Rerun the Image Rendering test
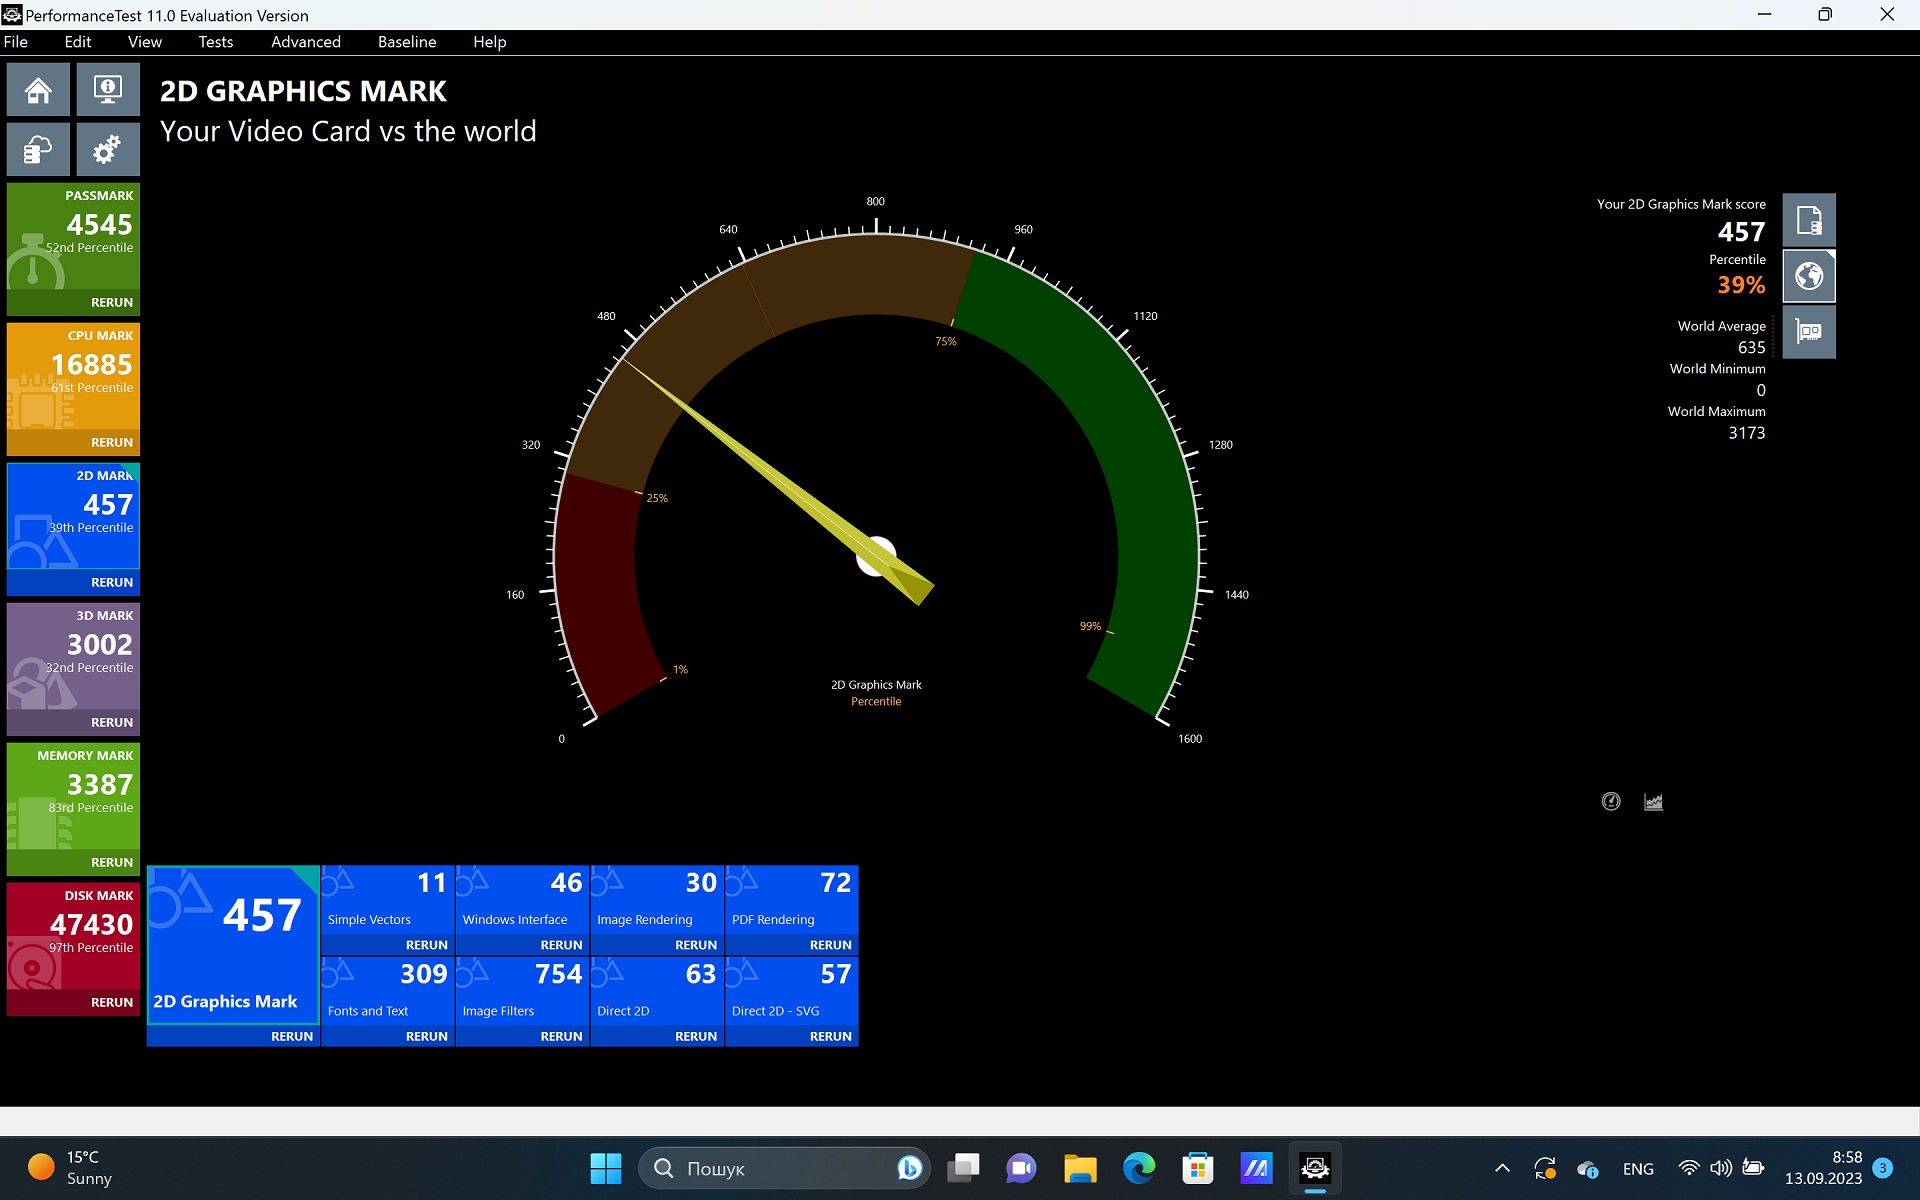The image size is (1920, 1200). tap(696, 945)
